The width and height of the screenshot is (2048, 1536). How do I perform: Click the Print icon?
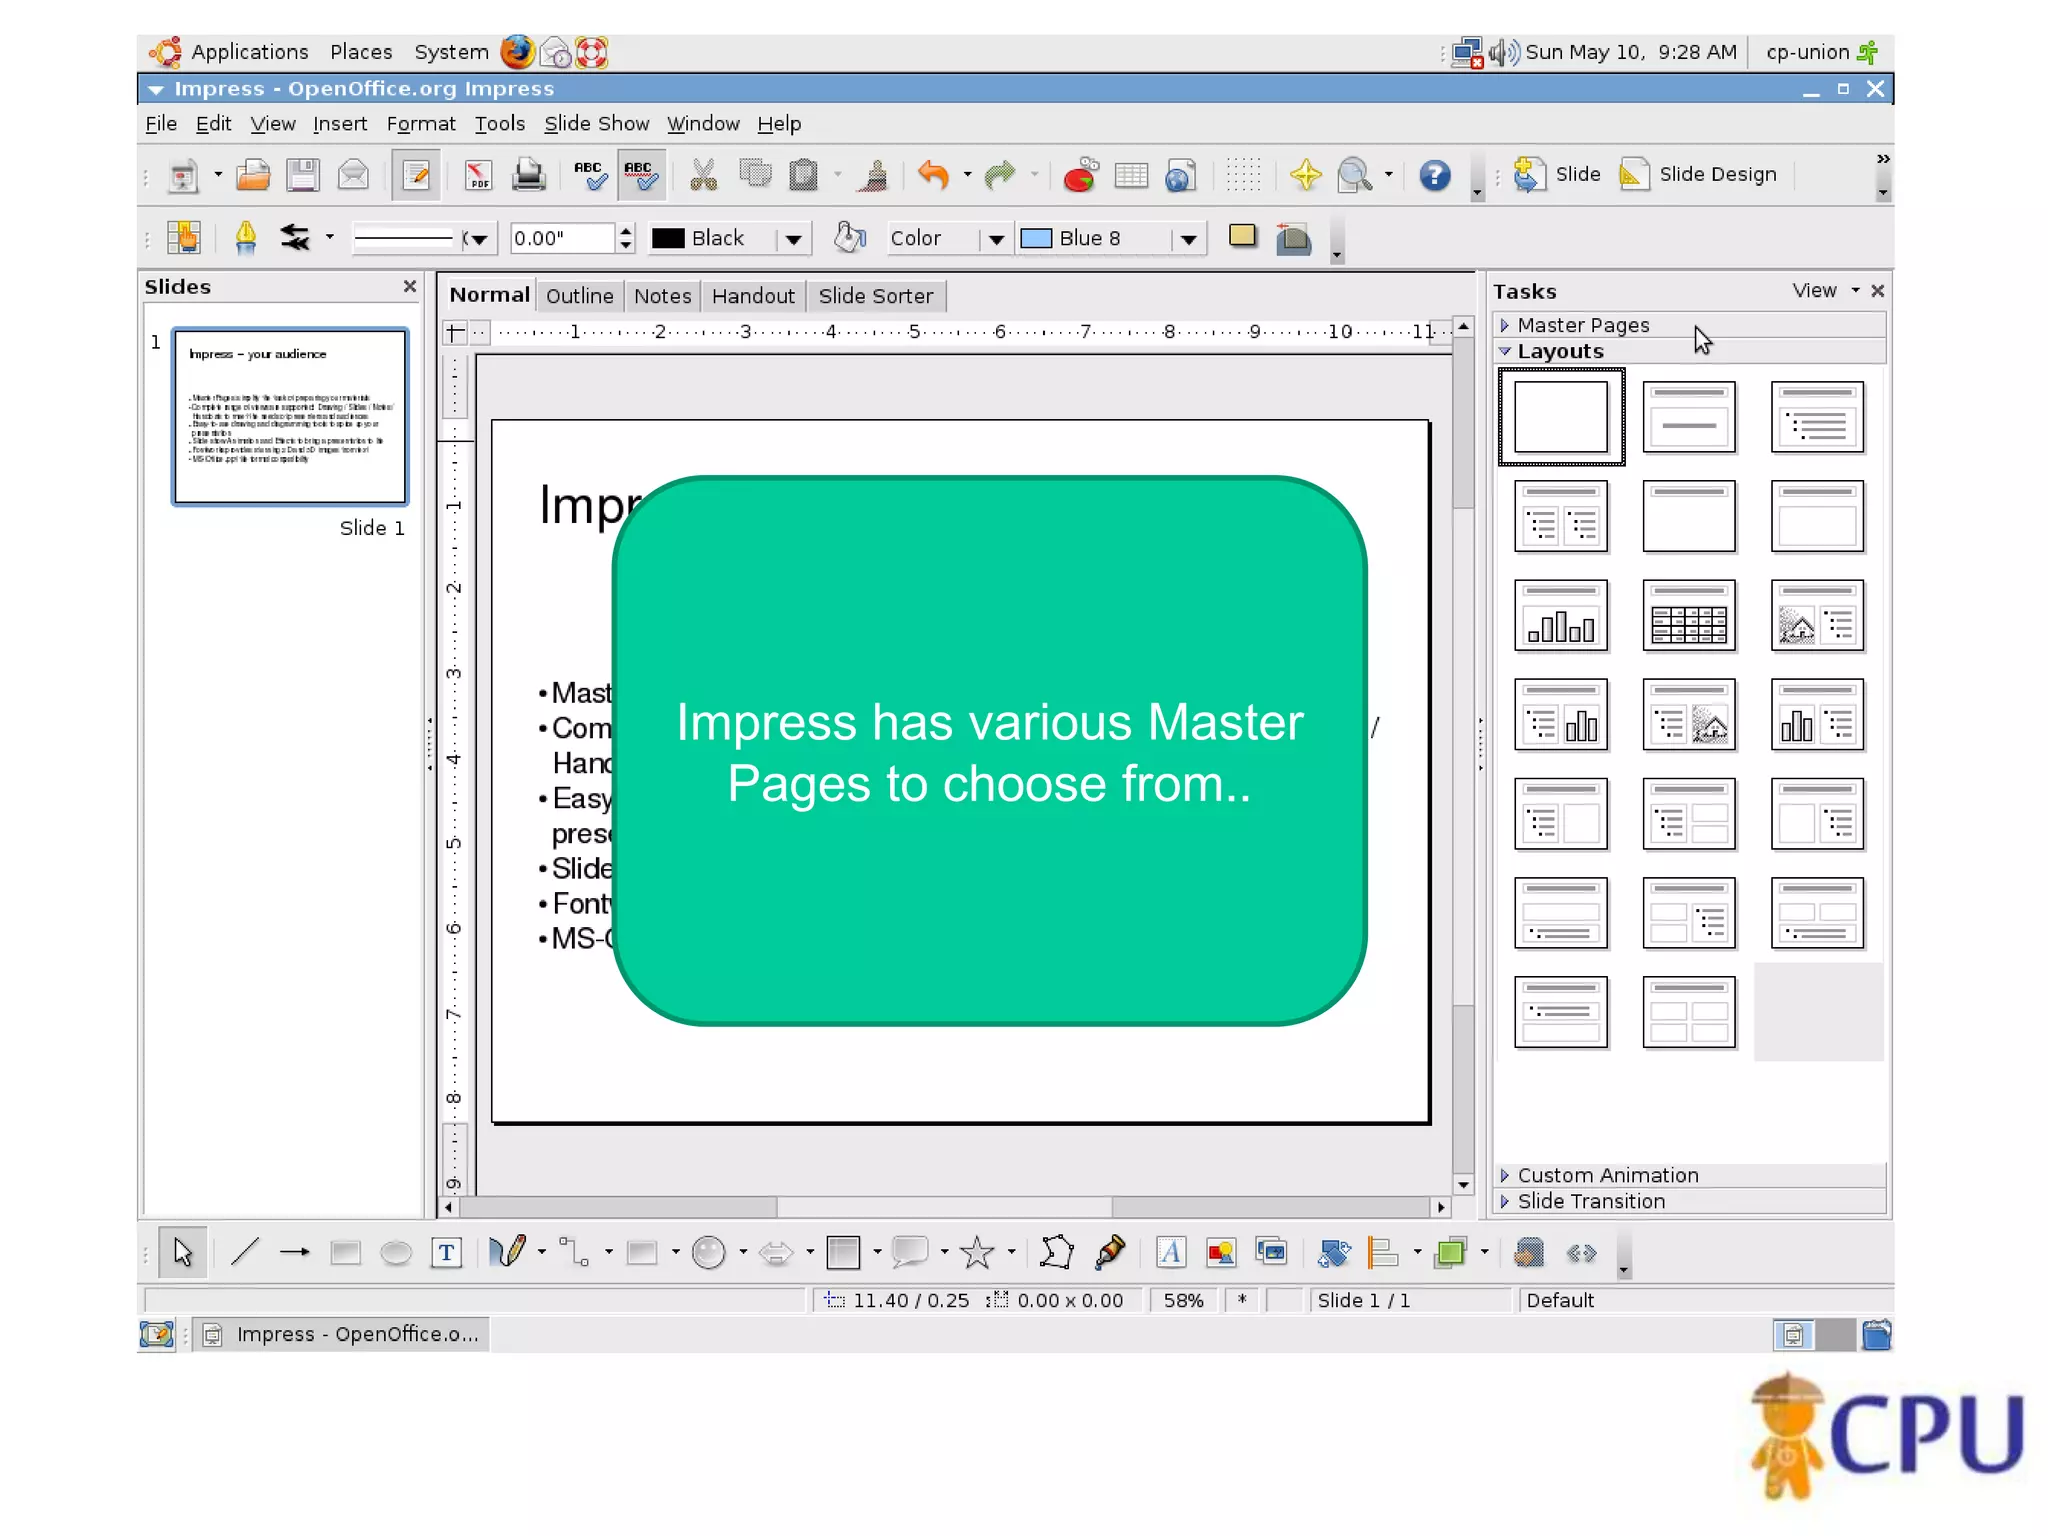coord(528,176)
